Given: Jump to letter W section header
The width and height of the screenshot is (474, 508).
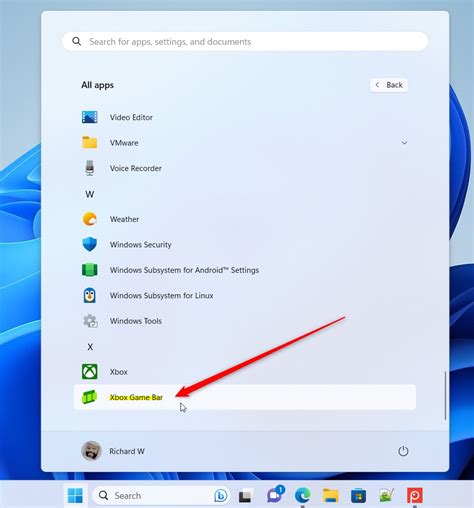Looking at the screenshot, I should pyautogui.click(x=90, y=194).
